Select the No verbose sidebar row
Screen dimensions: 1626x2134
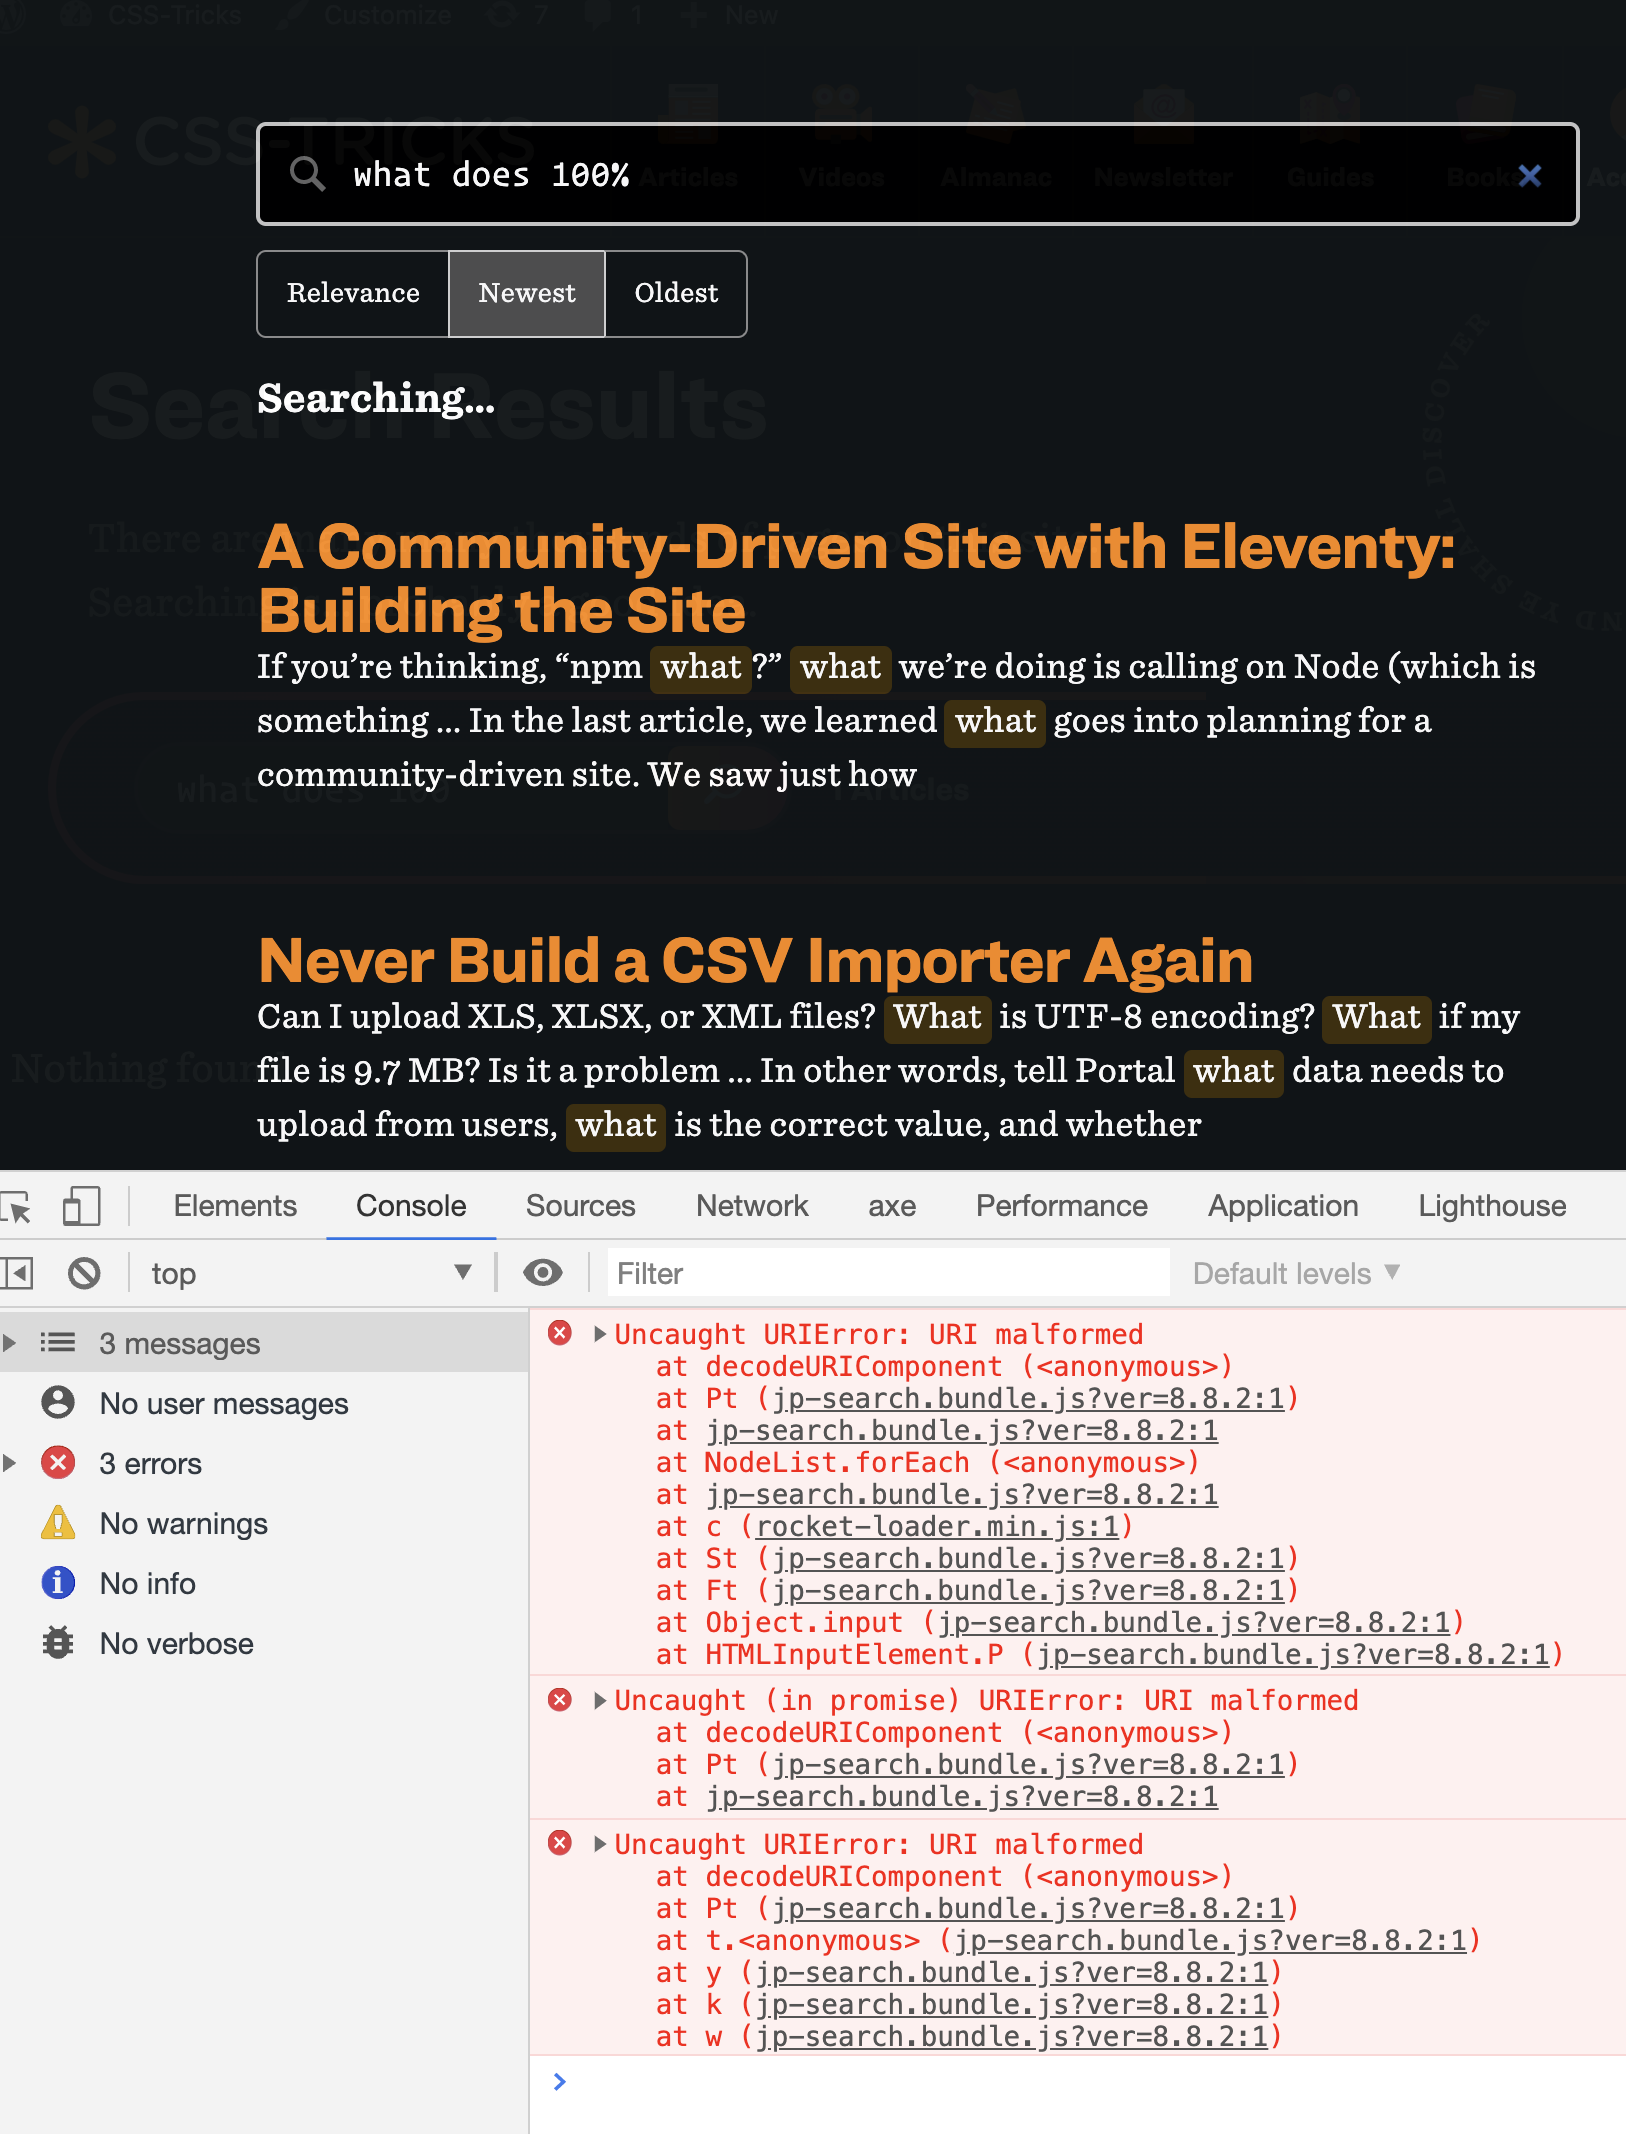pos(264,1643)
